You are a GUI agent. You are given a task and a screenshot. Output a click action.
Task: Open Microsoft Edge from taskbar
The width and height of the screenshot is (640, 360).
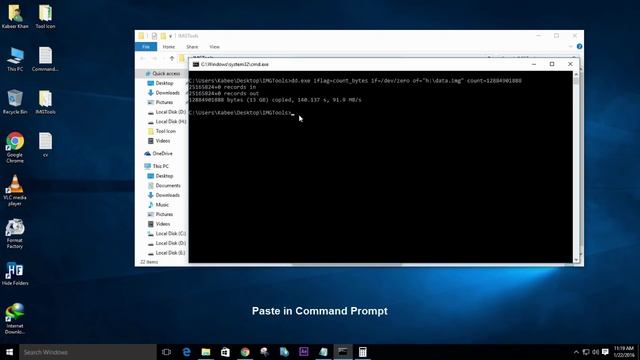(187, 352)
